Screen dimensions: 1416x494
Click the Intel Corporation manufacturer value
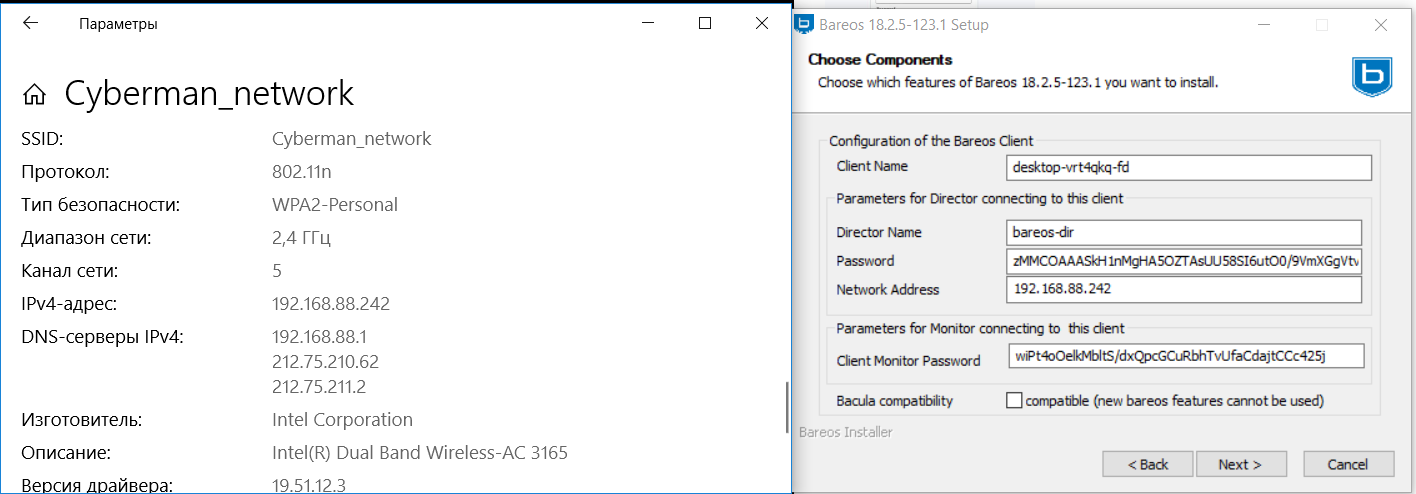[x=342, y=420]
